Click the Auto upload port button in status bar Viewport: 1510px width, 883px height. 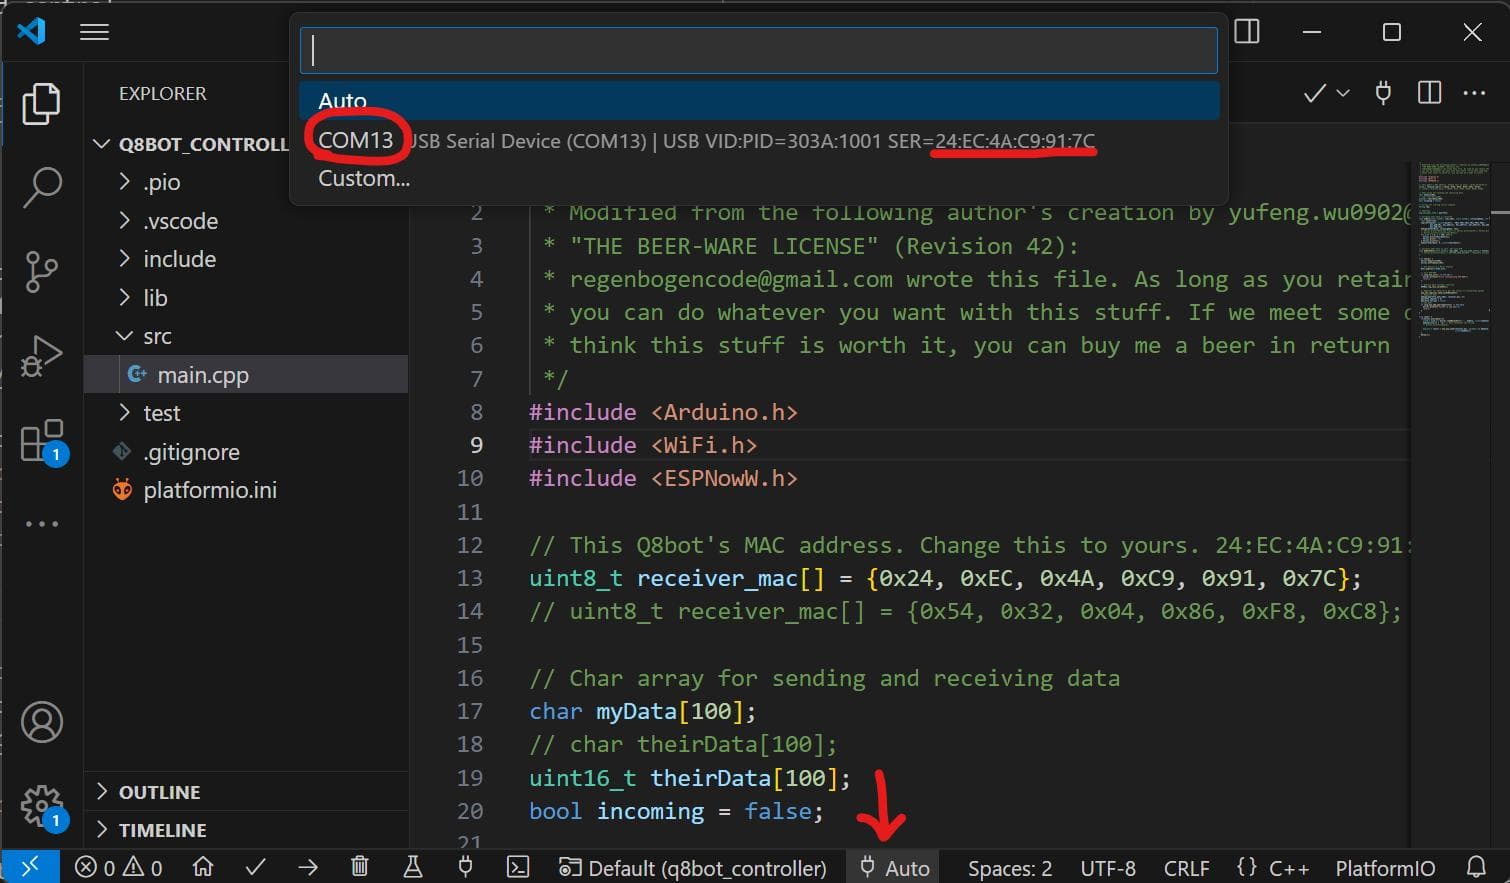click(x=895, y=867)
